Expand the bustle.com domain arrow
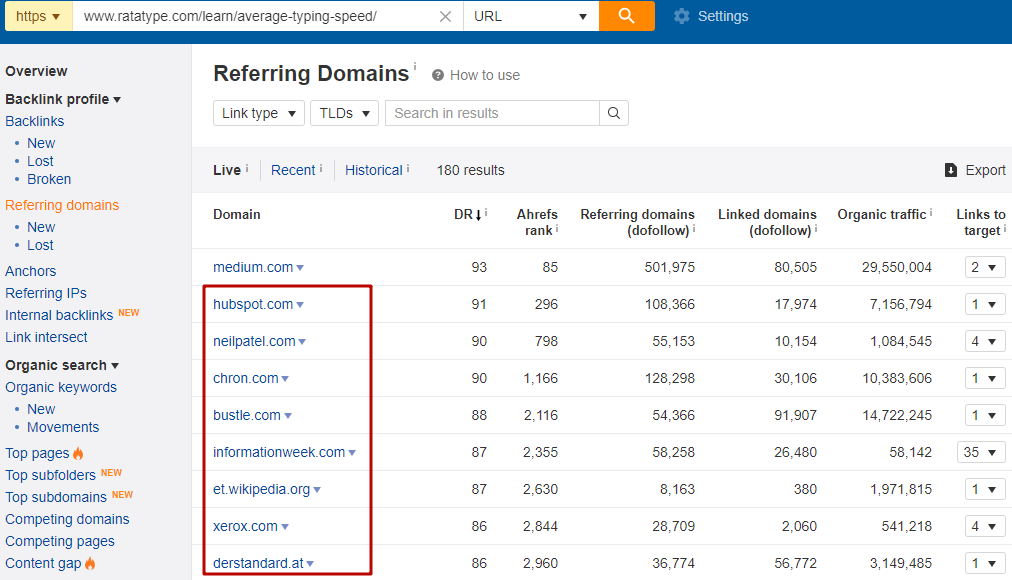 pyautogui.click(x=288, y=415)
